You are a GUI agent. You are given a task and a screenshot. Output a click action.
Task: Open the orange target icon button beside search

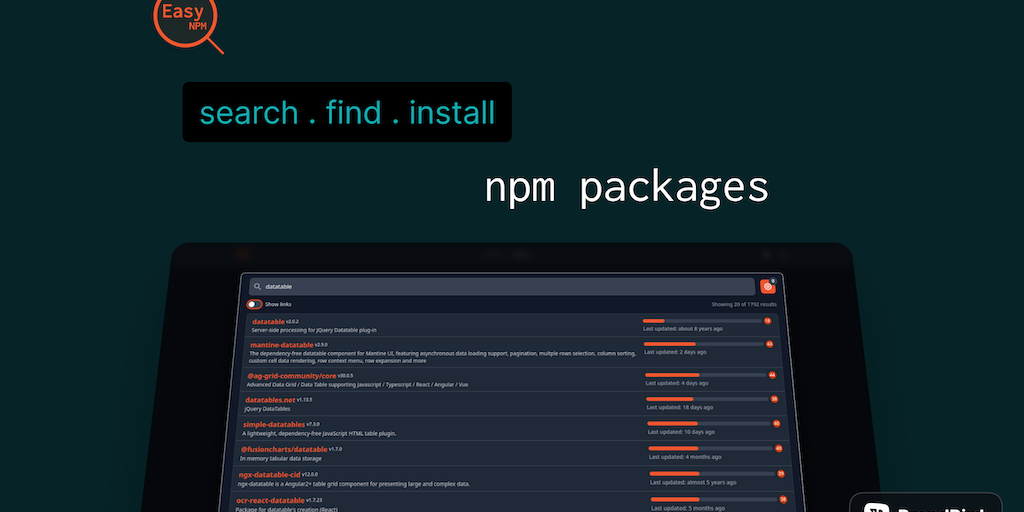(767, 287)
